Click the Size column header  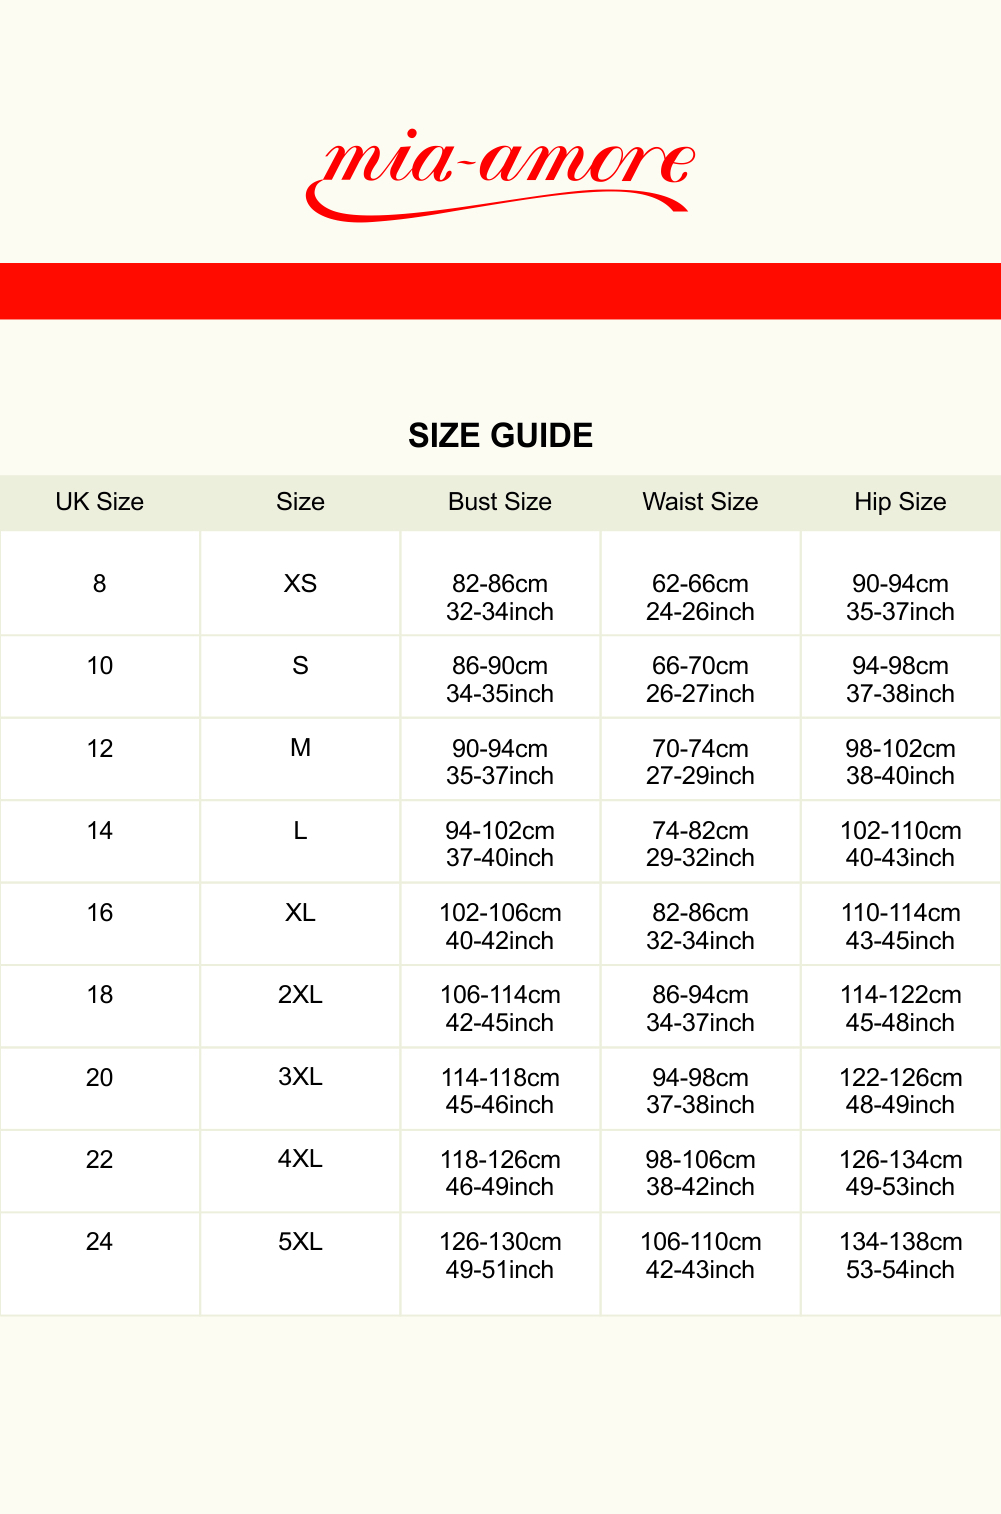pyautogui.click(x=300, y=502)
